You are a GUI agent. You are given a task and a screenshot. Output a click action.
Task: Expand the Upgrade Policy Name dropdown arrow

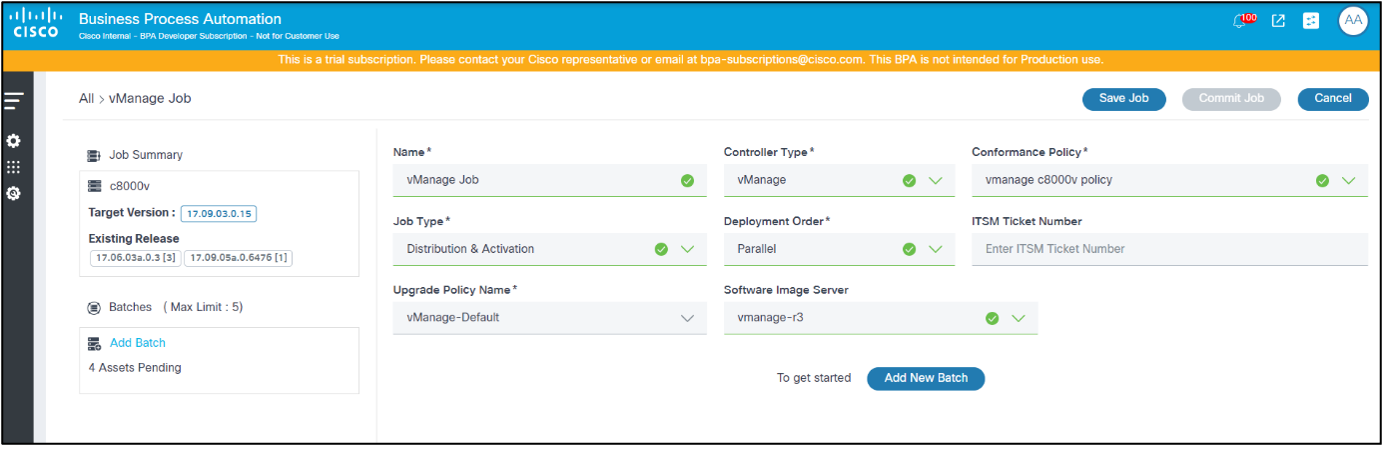[x=687, y=318]
